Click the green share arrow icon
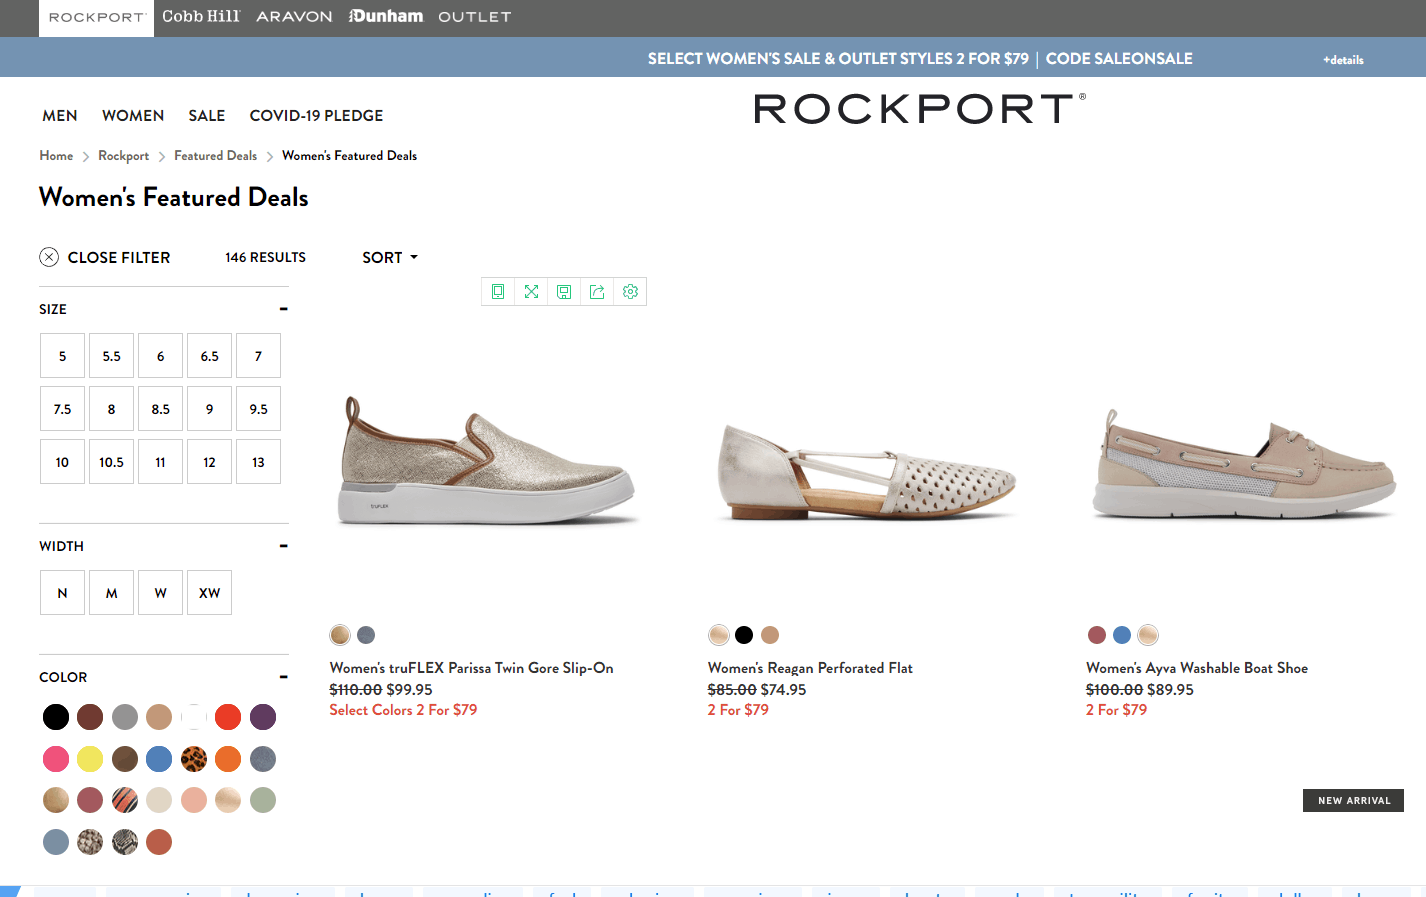The width and height of the screenshot is (1426, 897). (597, 292)
